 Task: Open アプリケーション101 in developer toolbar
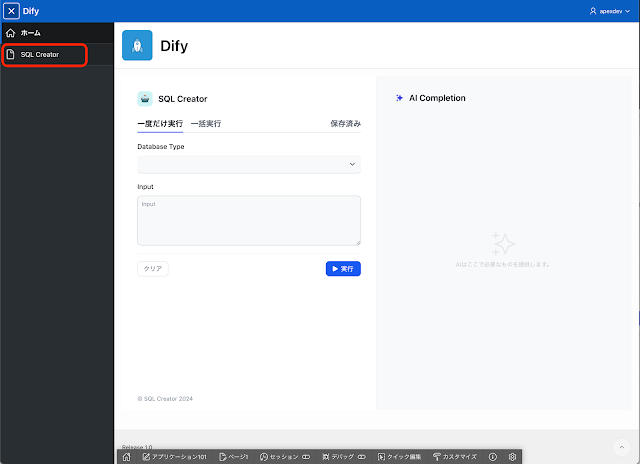[175, 457]
